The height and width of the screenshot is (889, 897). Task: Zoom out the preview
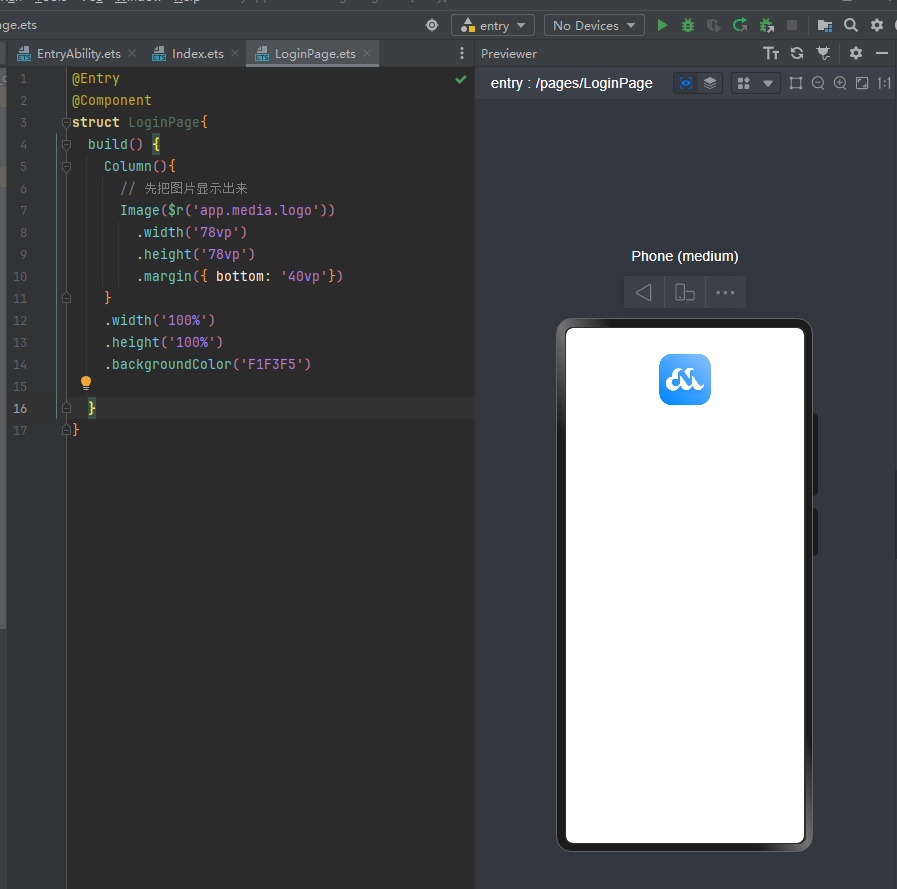pyautogui.click(x=818, y=84)
